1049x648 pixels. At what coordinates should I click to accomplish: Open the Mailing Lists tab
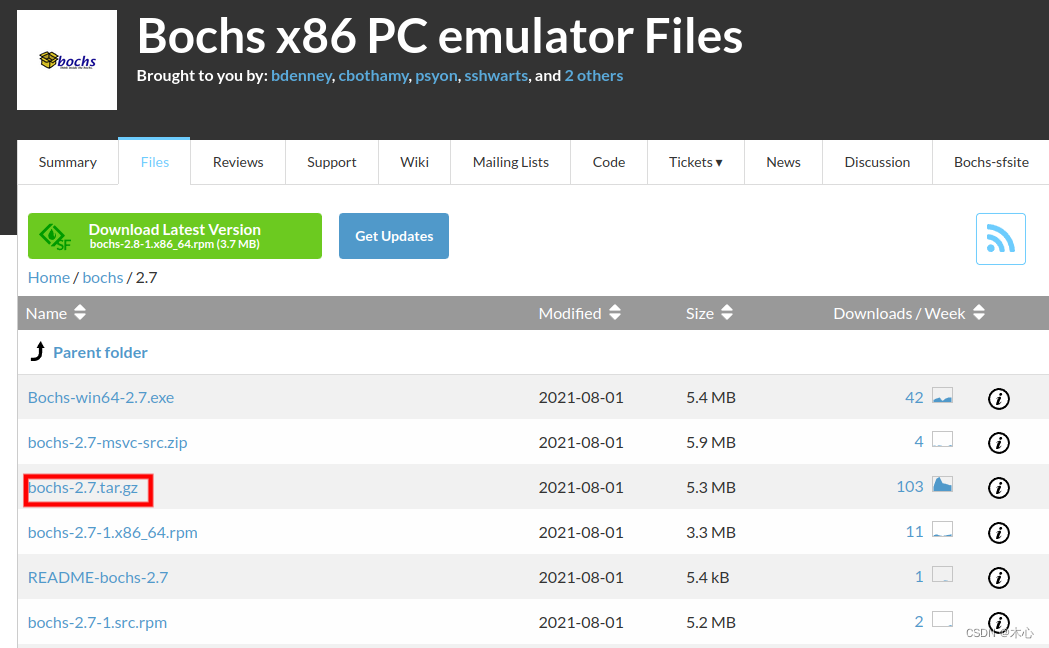coord(510,162)
